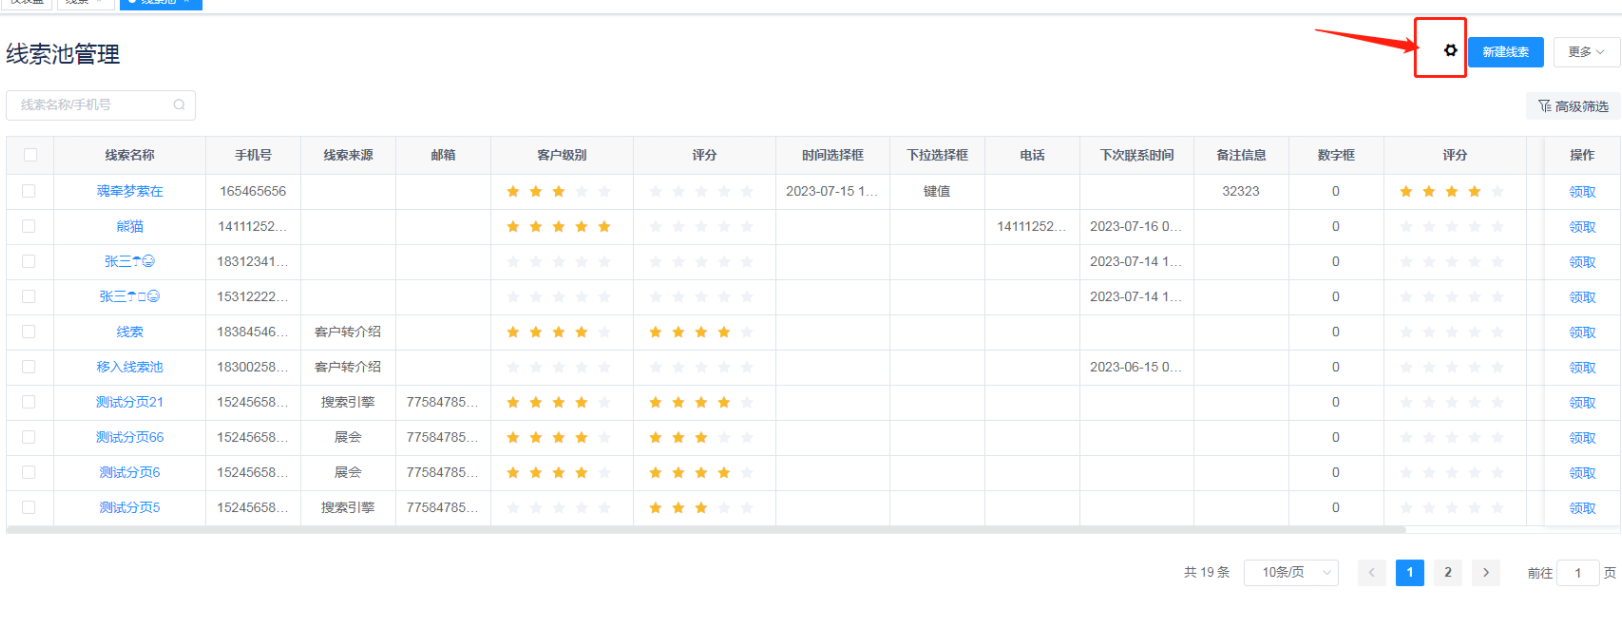Open the 测试分页5 lead name link
This screenshot has height=618, width=1622.
coord(129,508)
